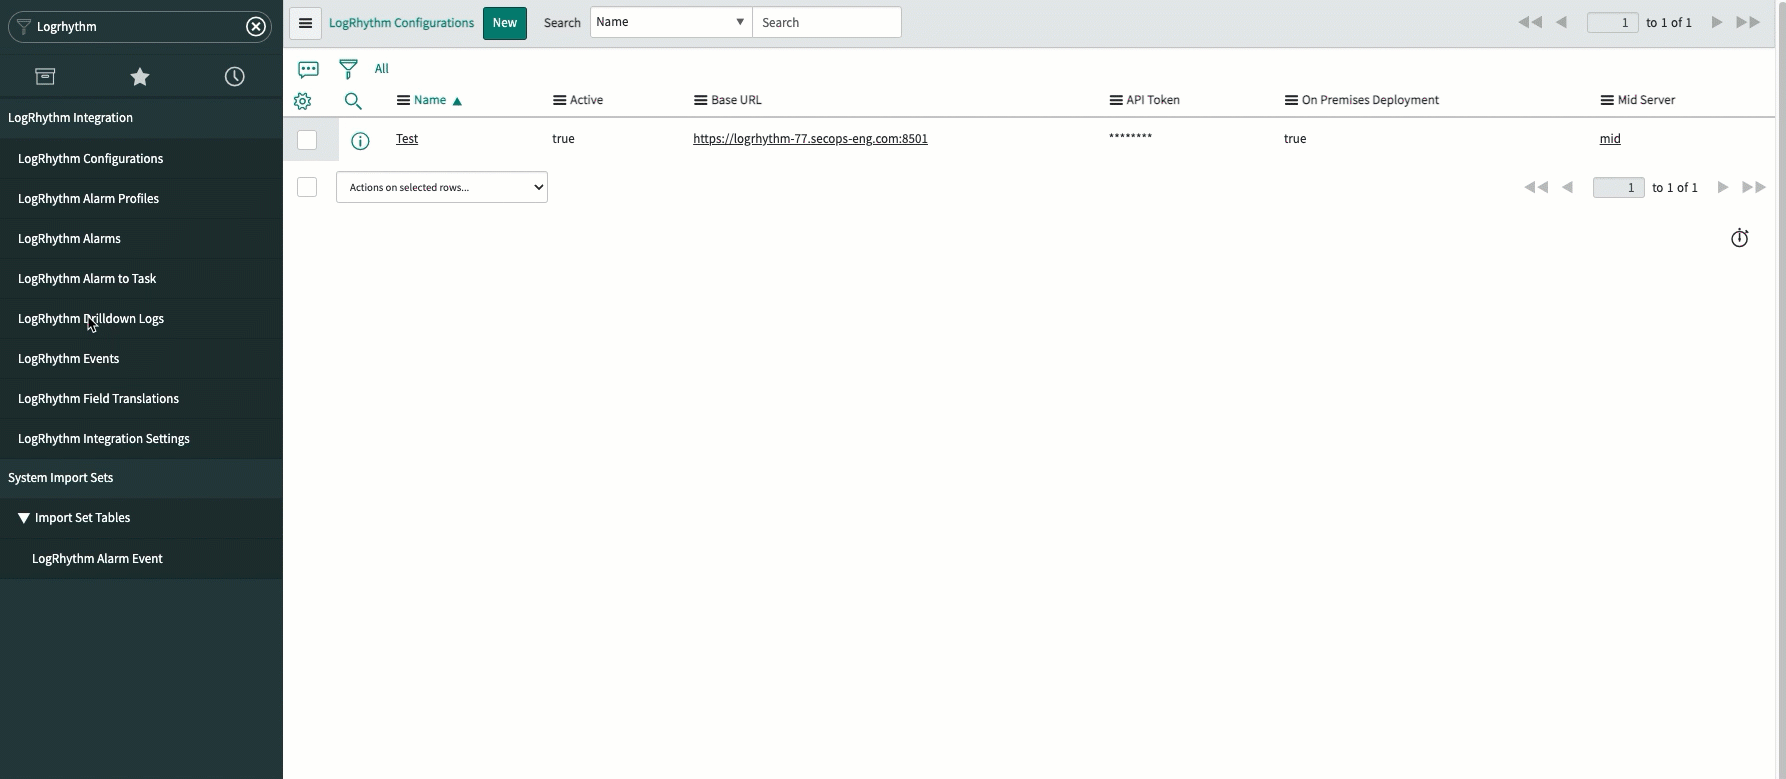
Task: Collapse the Import Set Tables section
Action: [x=24, y=518]
